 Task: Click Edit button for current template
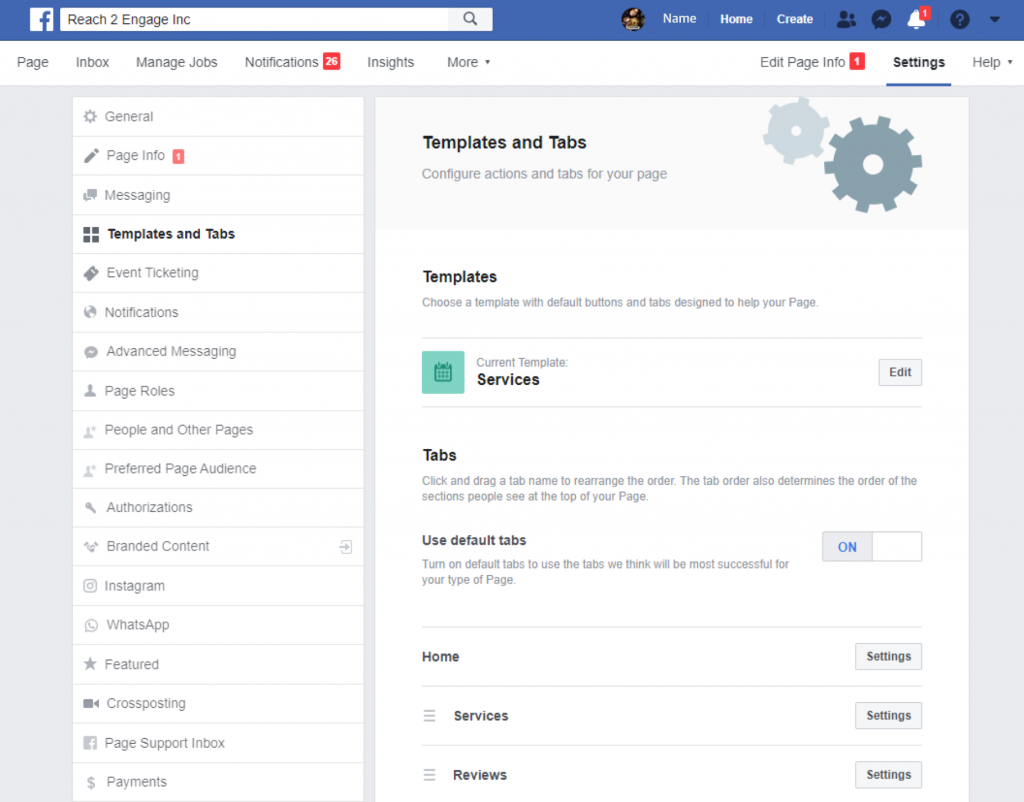[900, 372]
